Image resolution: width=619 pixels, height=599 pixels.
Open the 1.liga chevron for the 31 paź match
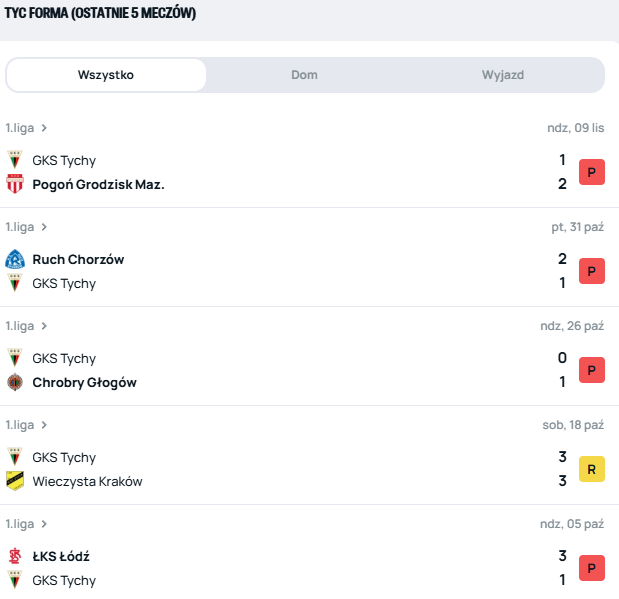coord(44,227)
